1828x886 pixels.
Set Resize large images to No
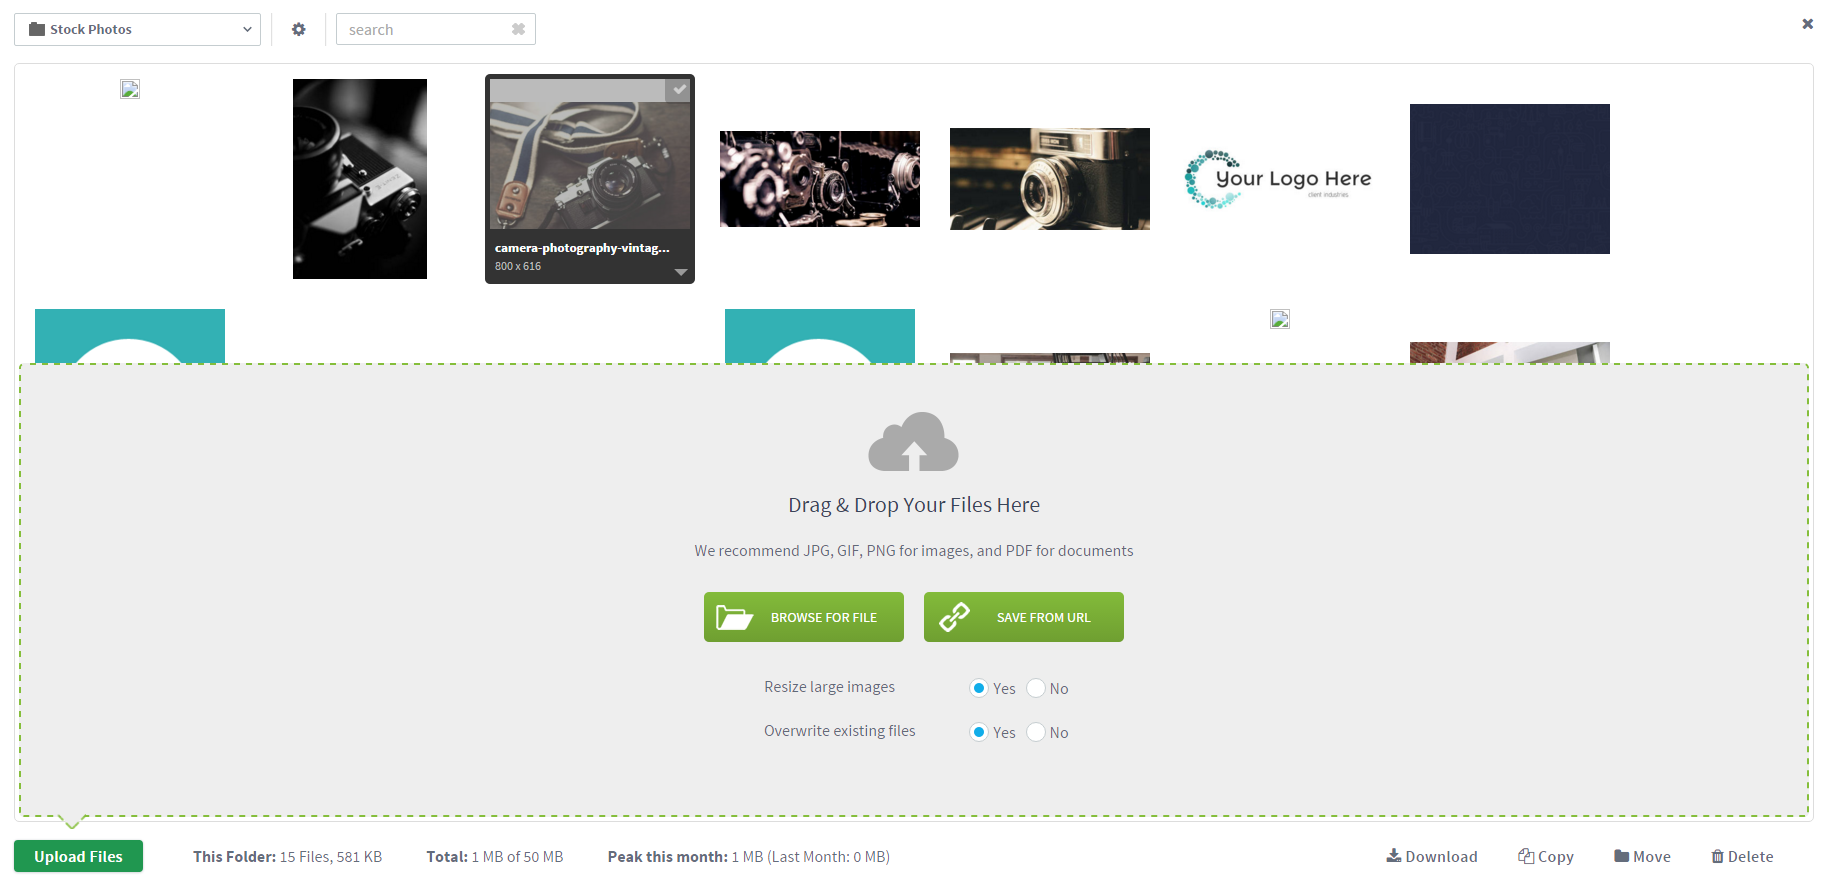(1036, 688)
